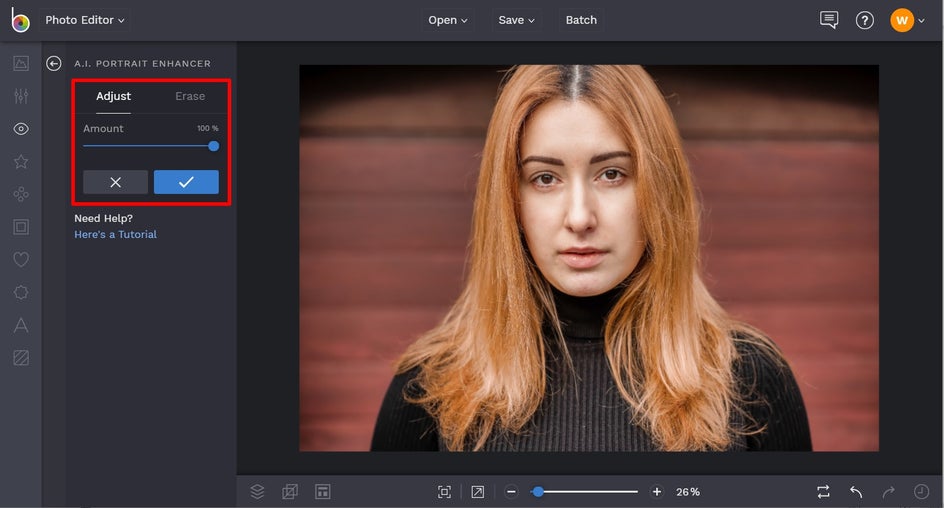Image resolution: width=944 pixels, height=508 pixels.
Task: Apply the effect with checkmark button
Action: [x=186, y=182]
